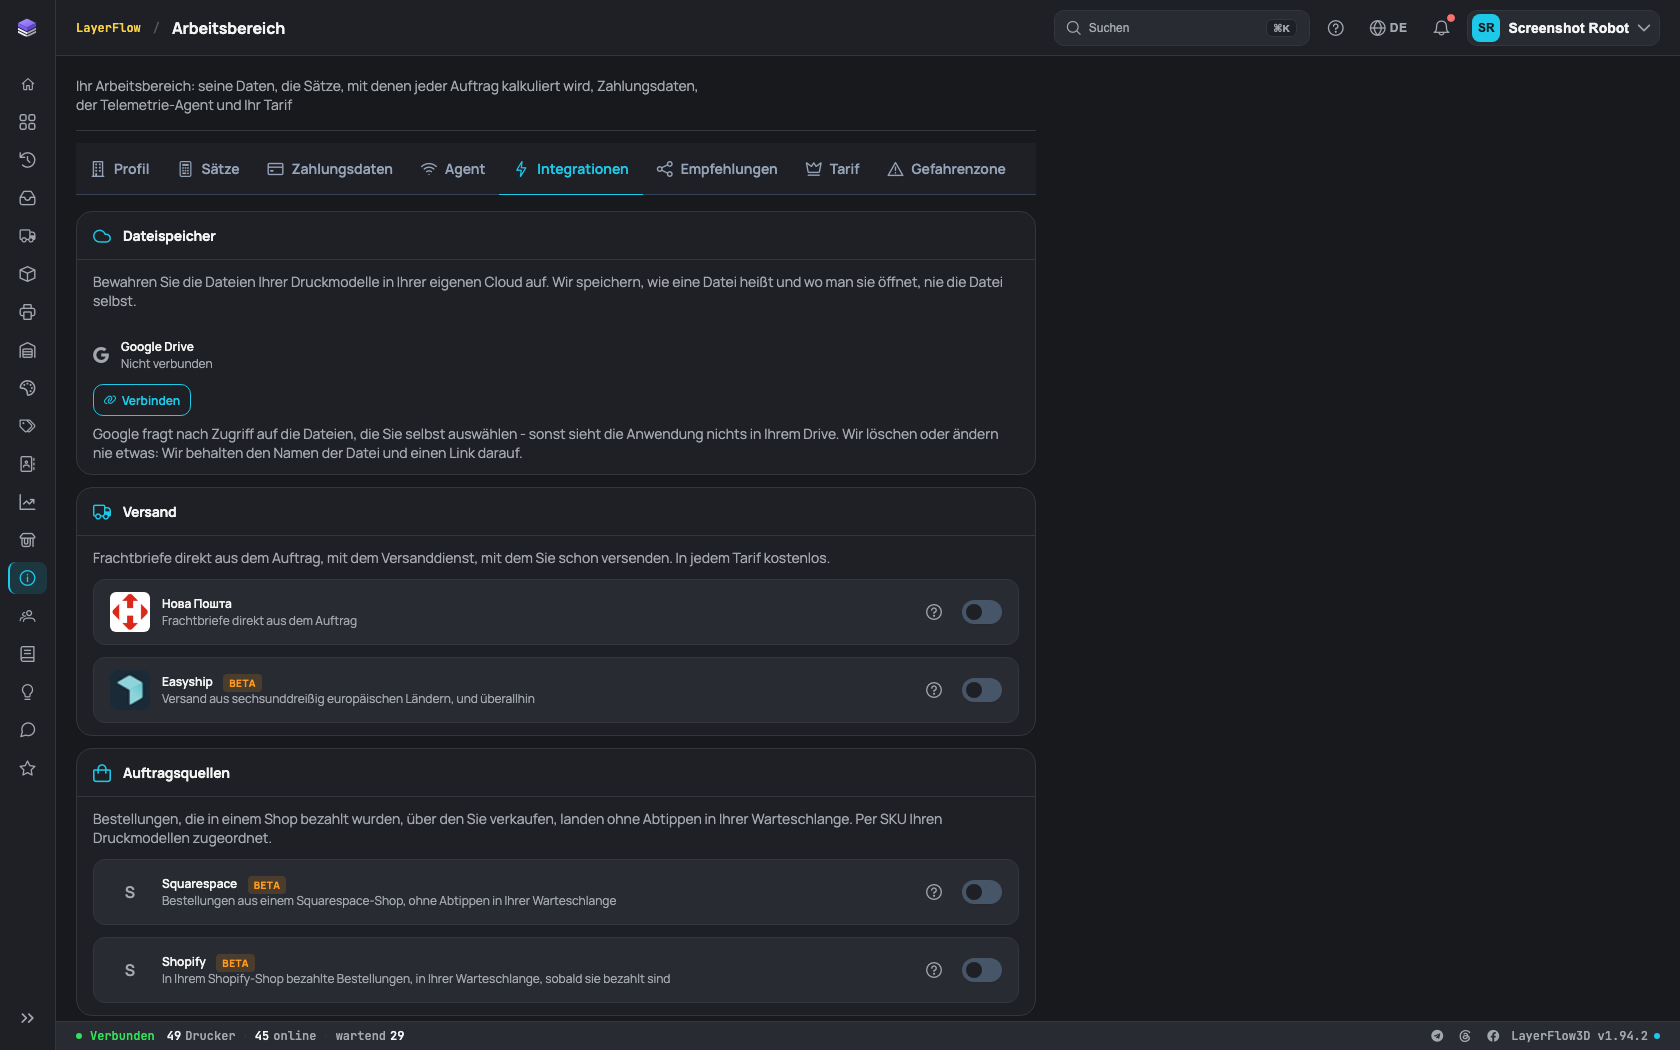
Task: Open the analytics chart icon in sidebar
Action: coord(27,502)
